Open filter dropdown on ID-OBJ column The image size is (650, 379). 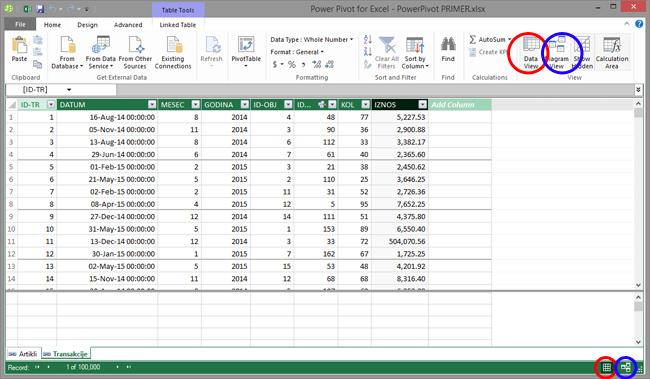(x=288, y=104)
